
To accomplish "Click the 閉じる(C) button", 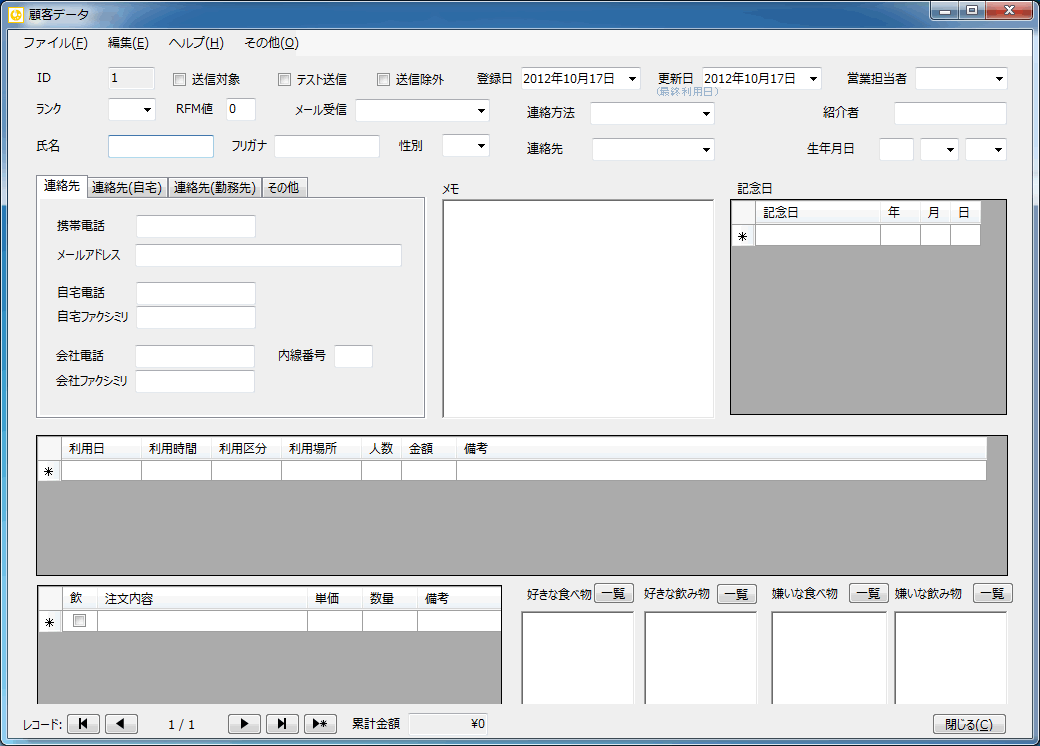I will [969, 724].
